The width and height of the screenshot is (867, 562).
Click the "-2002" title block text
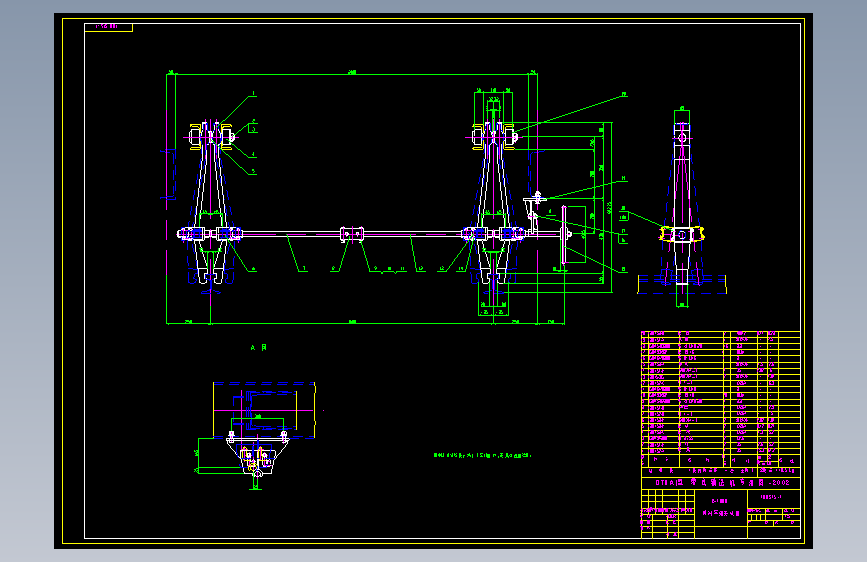779,482
